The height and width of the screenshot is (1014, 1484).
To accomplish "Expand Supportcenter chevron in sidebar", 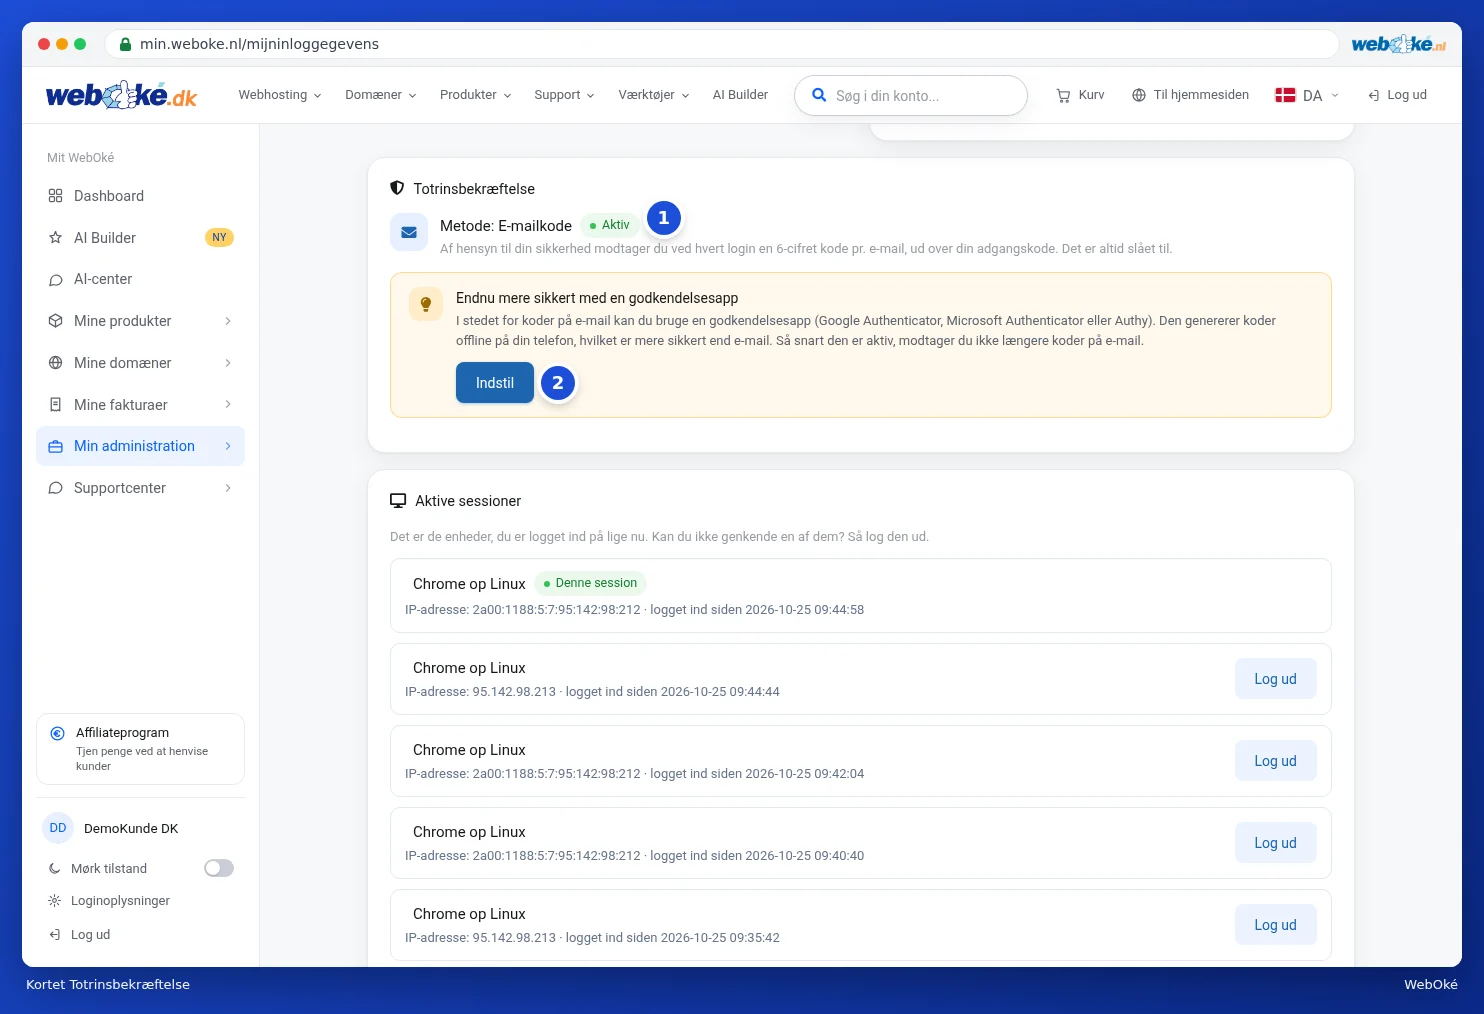I will click(x=228, y=488).
